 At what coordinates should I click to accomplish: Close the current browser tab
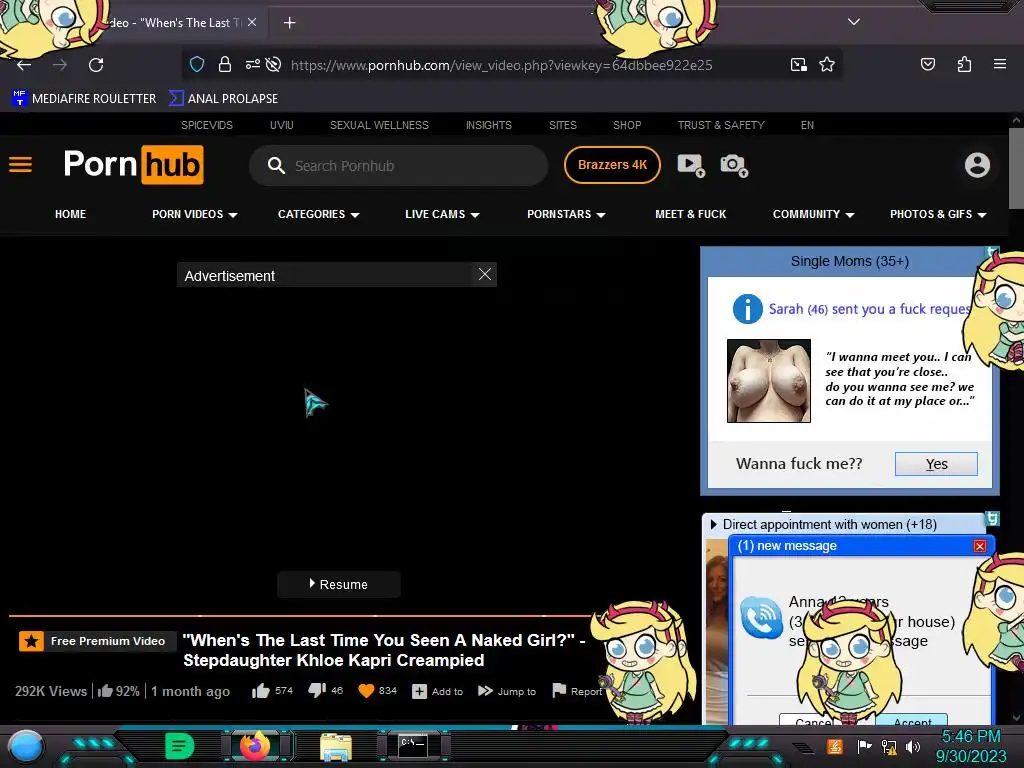coord(252,22)
